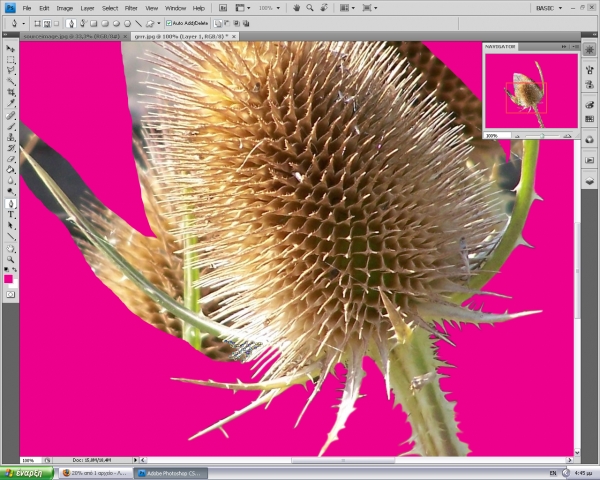Select the Eraser tool
600x480 pixels.
10,158
